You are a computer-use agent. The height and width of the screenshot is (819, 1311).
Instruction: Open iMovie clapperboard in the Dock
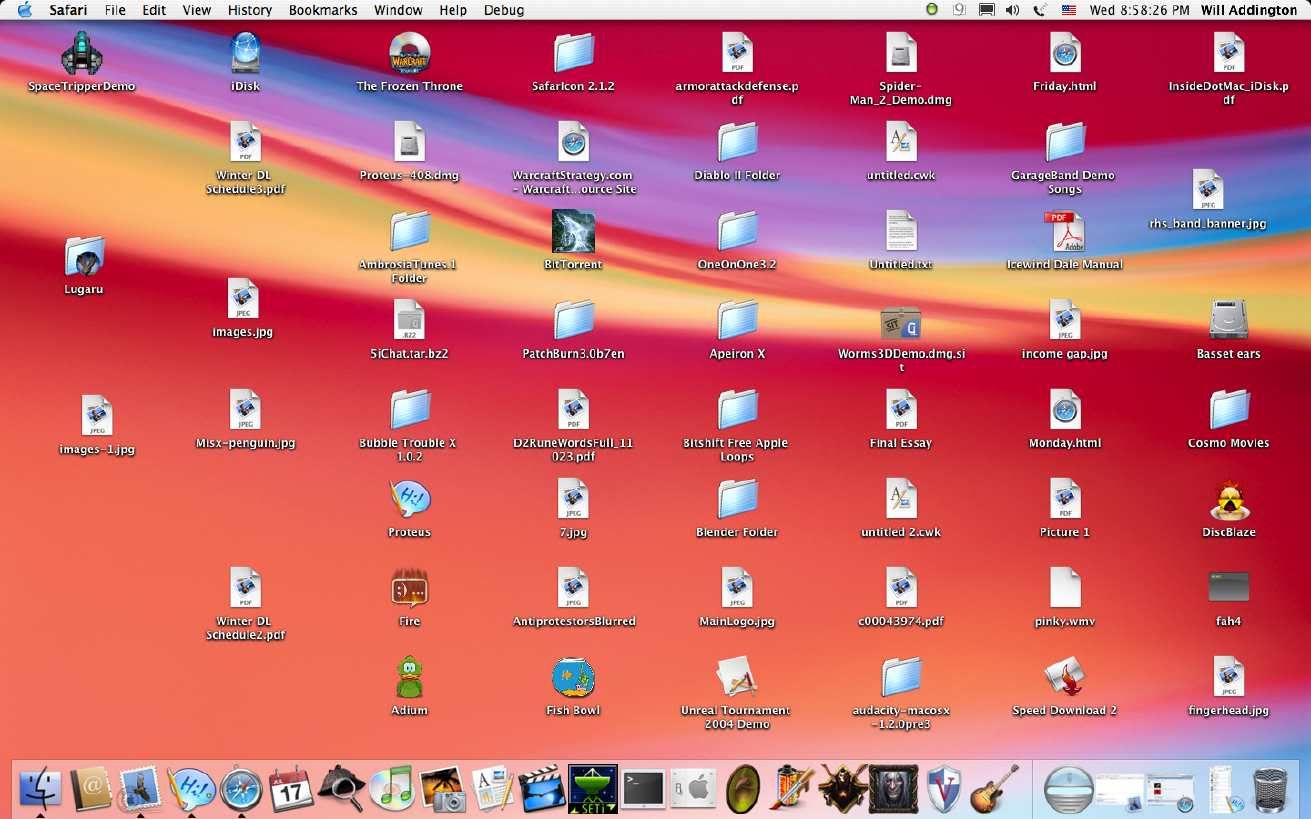click(x=541, y=788)
